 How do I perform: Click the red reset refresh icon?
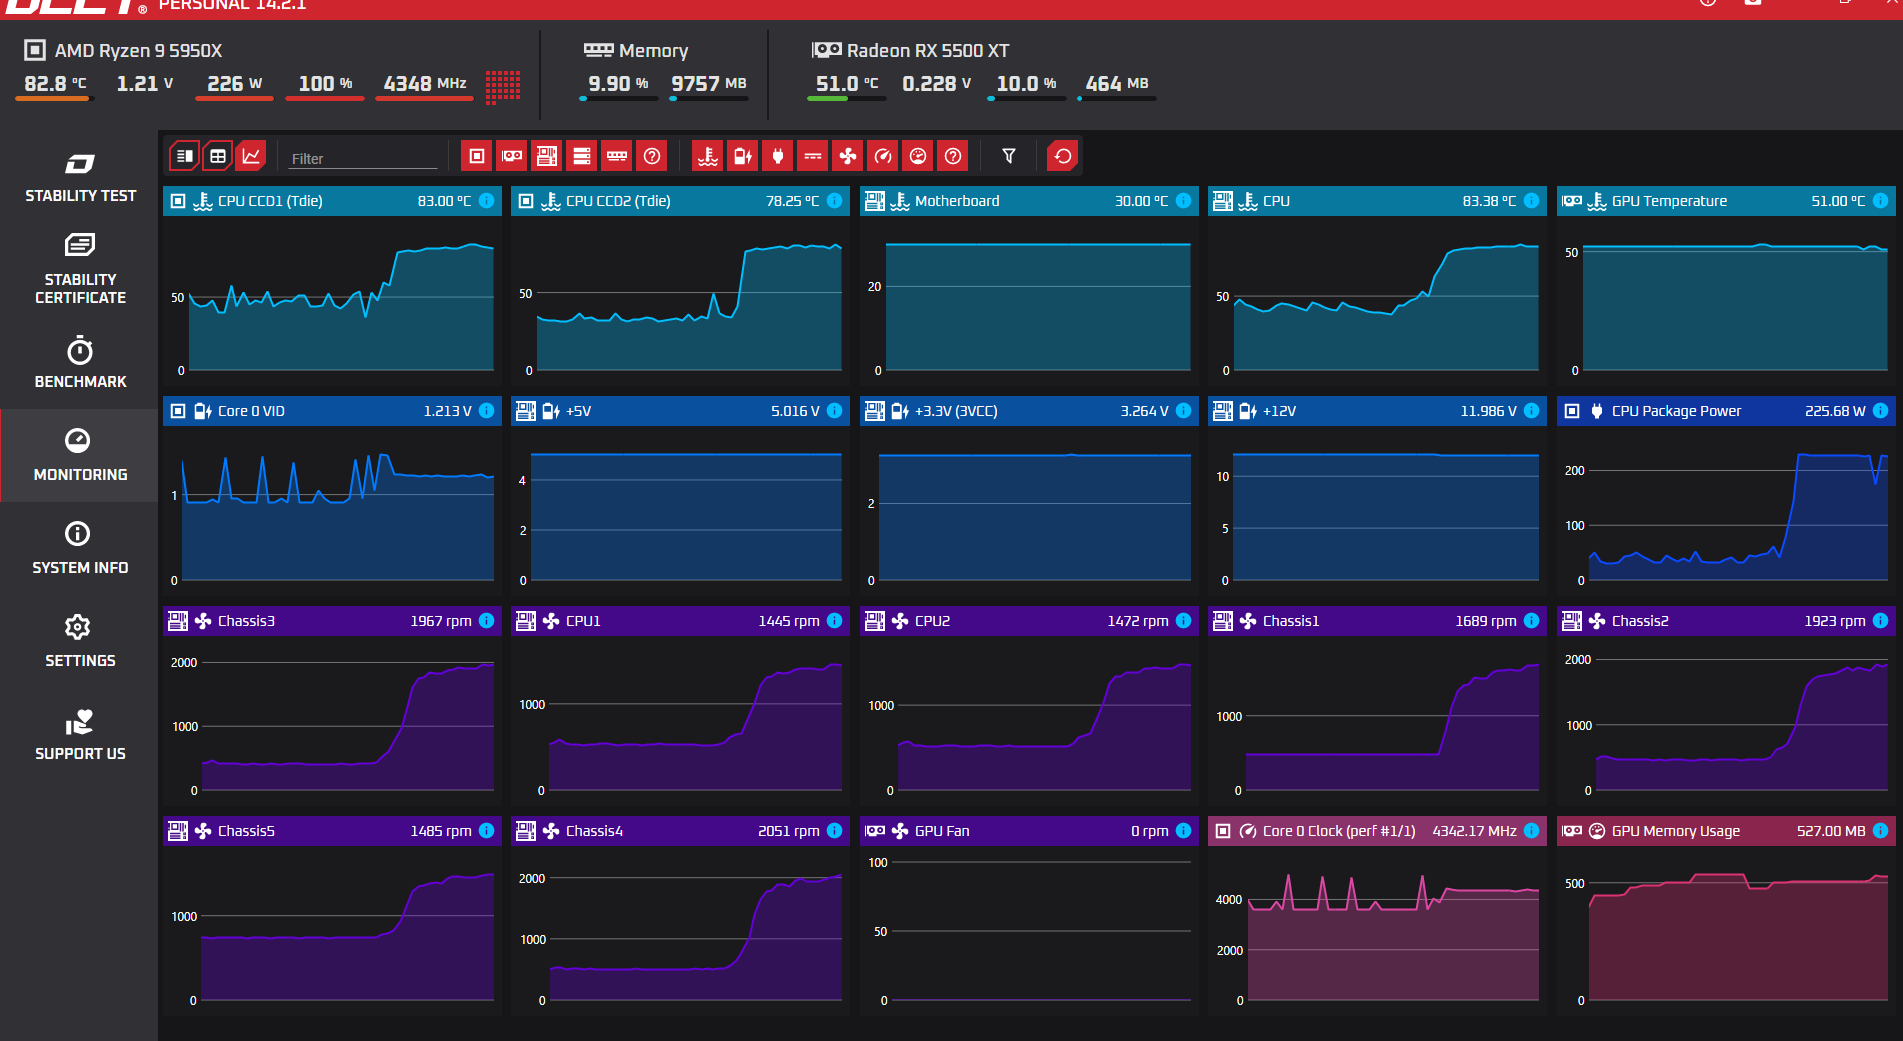(1063, 156)
